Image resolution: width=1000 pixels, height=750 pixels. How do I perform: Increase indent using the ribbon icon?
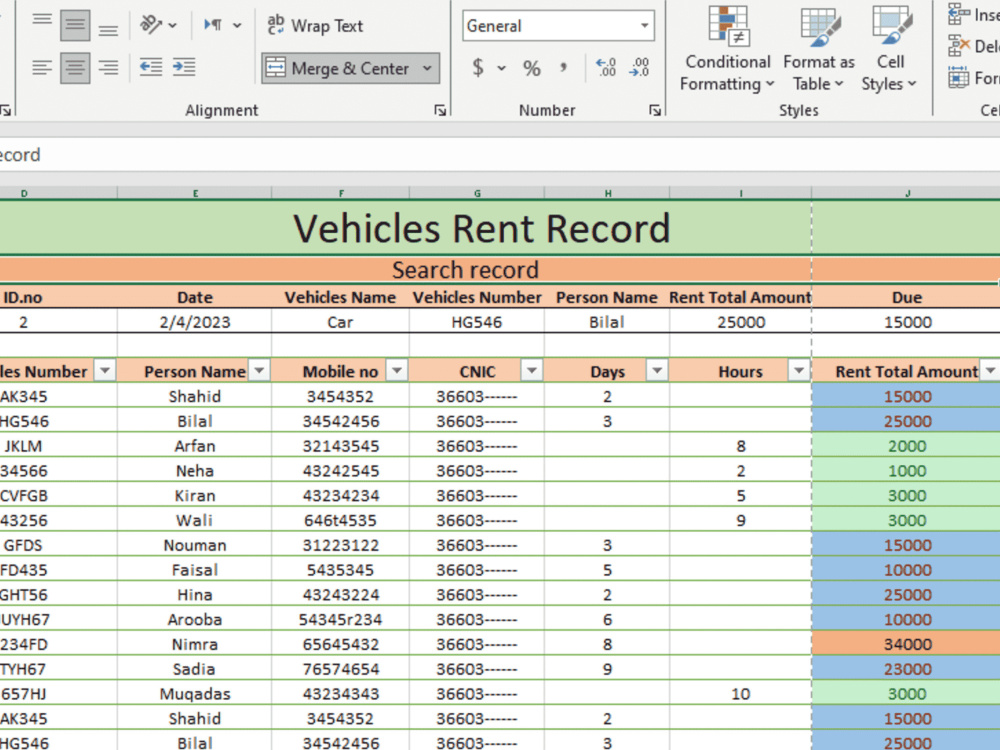[x=184, y=68]
